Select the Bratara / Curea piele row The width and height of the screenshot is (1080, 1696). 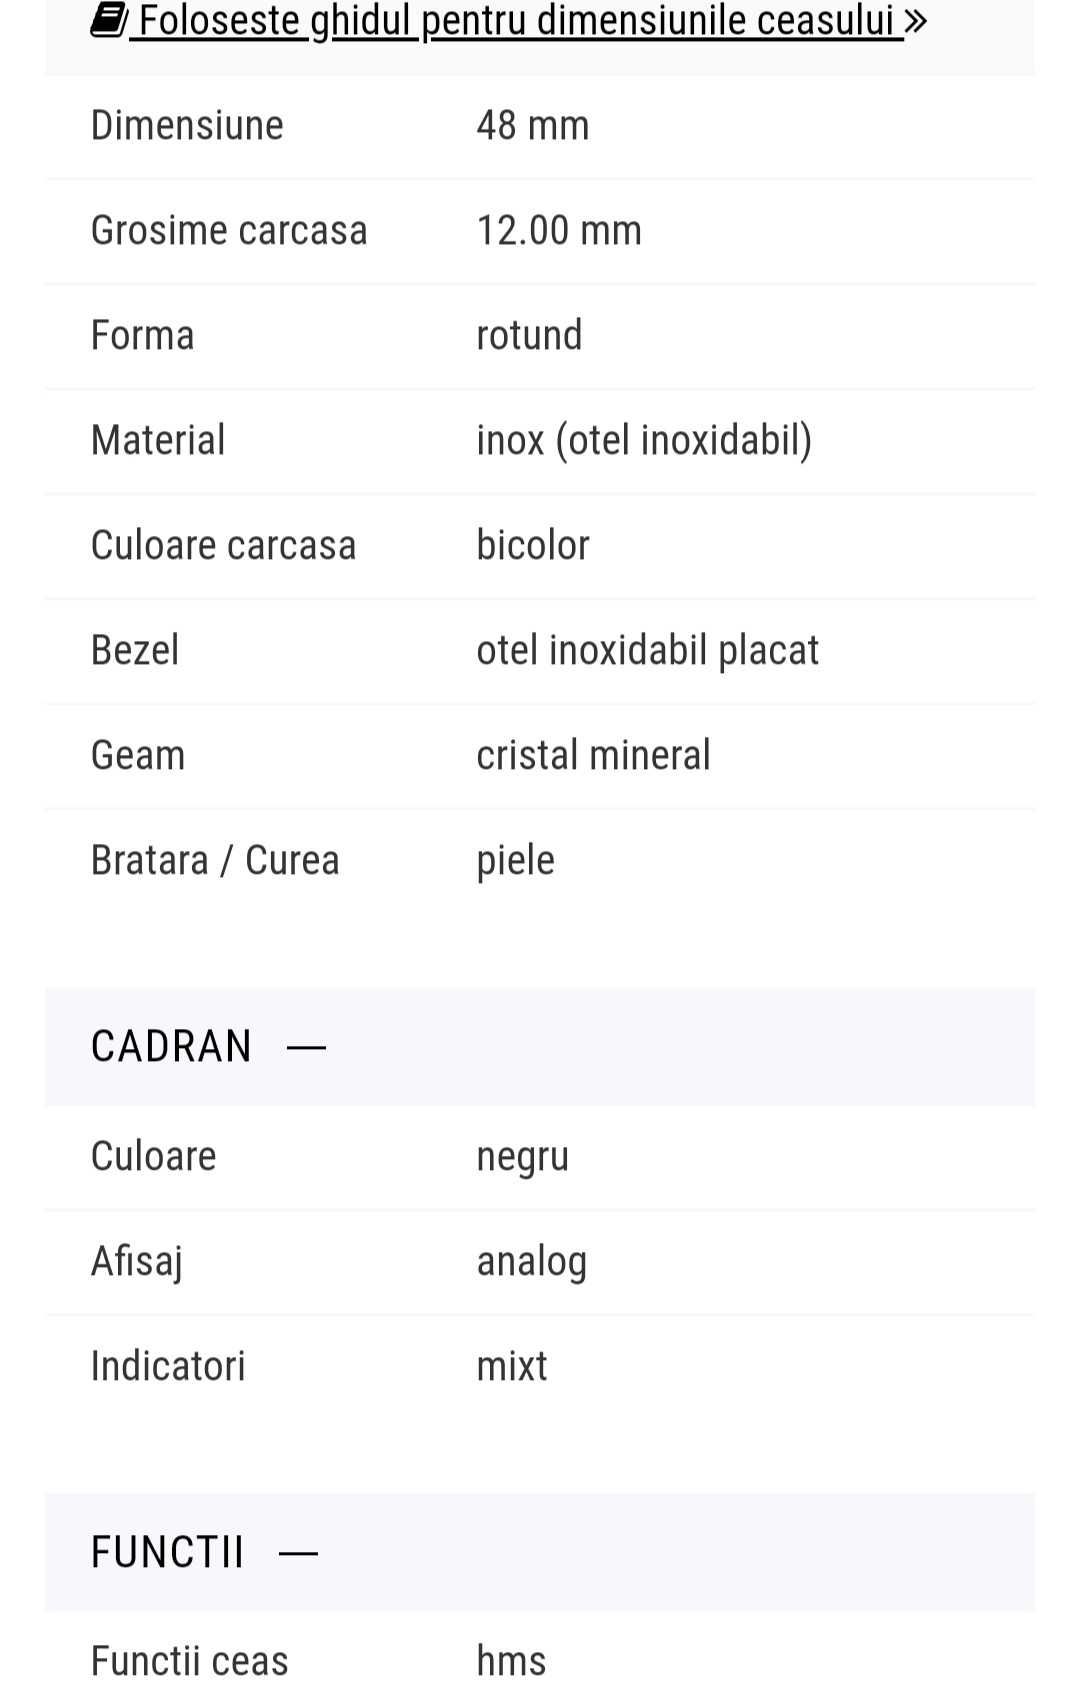pos(540,861)
